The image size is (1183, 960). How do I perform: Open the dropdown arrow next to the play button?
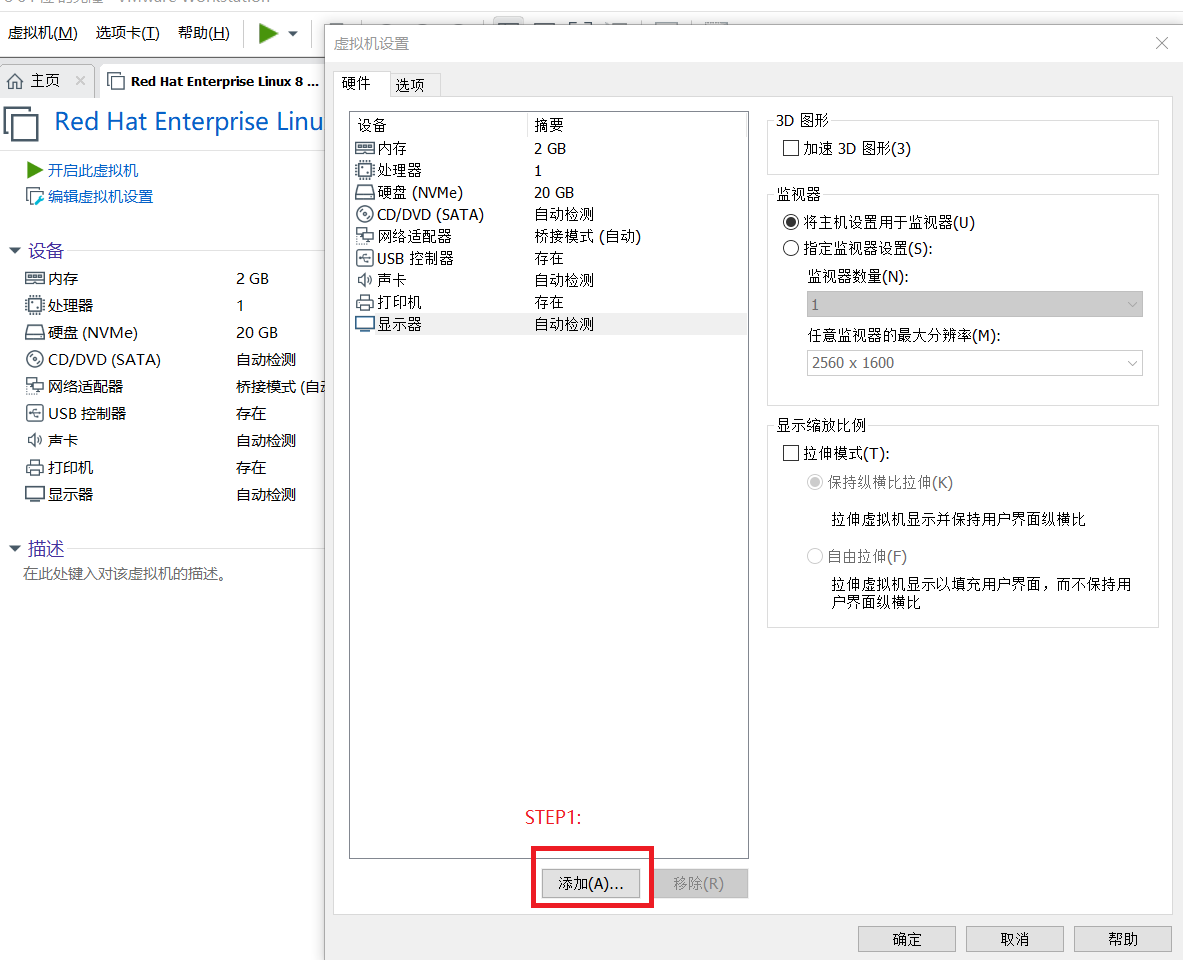click(293, 34)
